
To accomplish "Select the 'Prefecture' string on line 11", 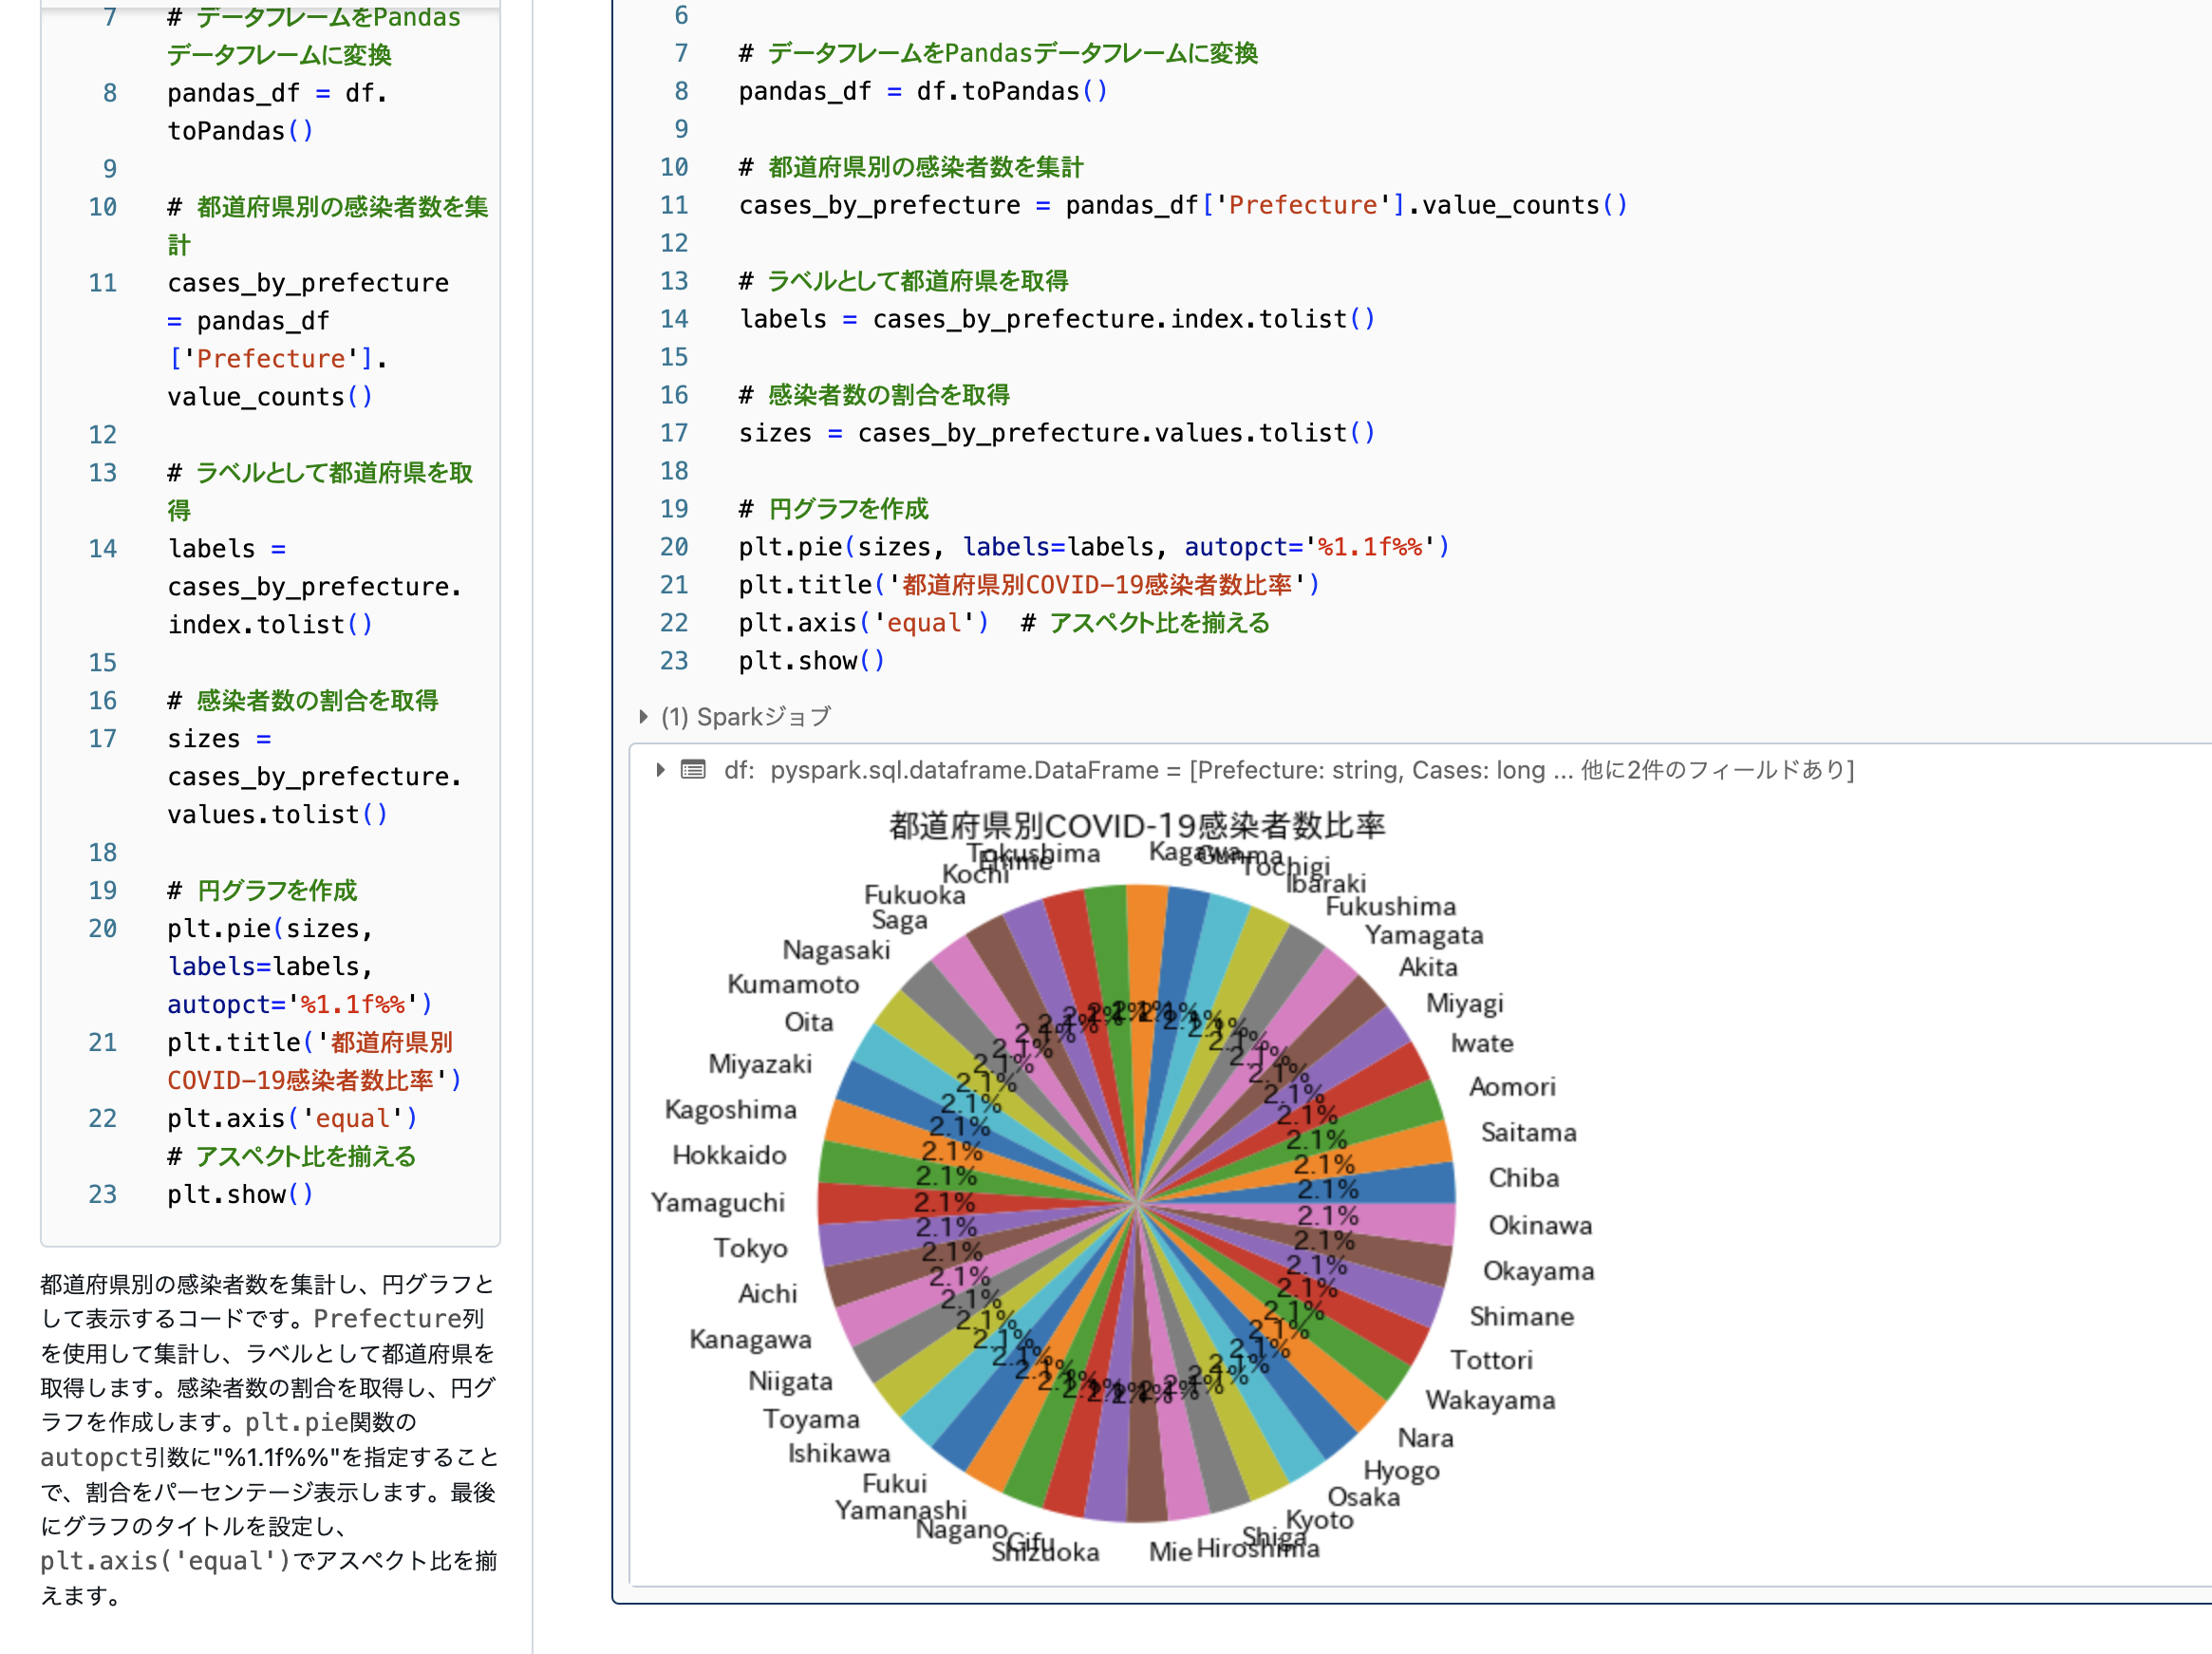I will (x=1300, y=204).
